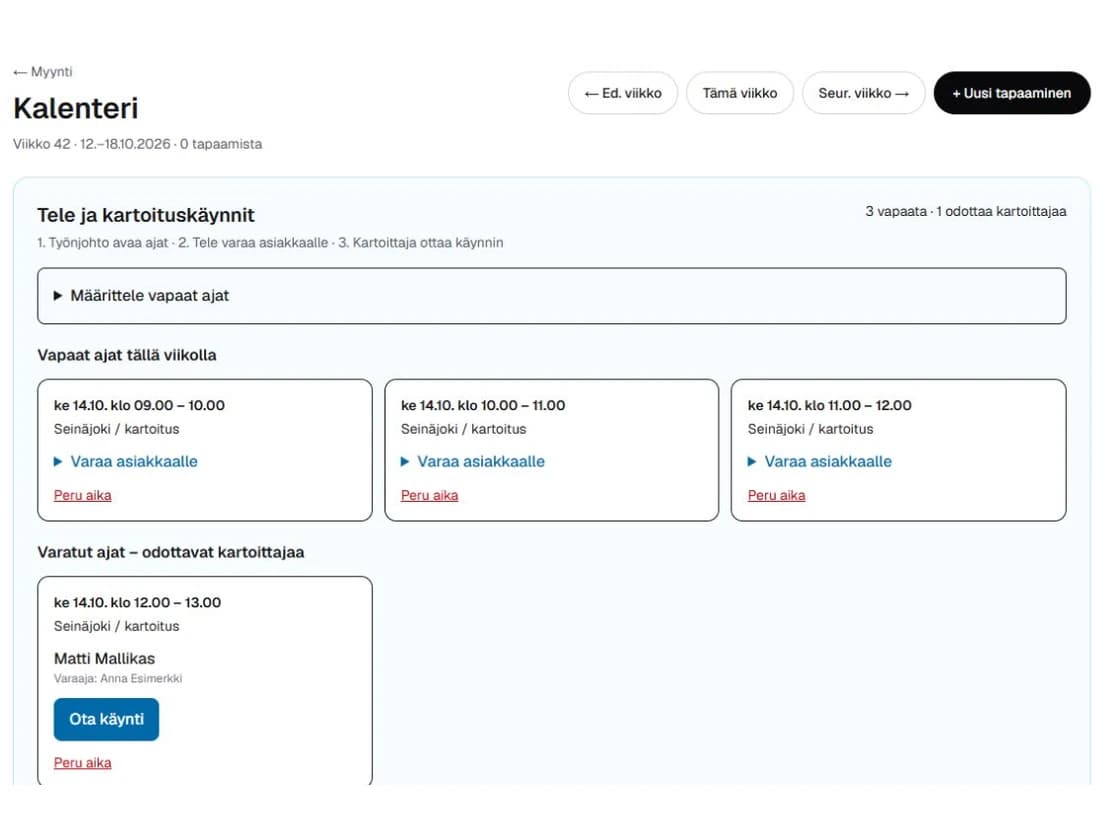The height and width of the screenshot is (840, 1120).
Task: Select the Kalenteri page heading
Action: click(x=76, y=109)
